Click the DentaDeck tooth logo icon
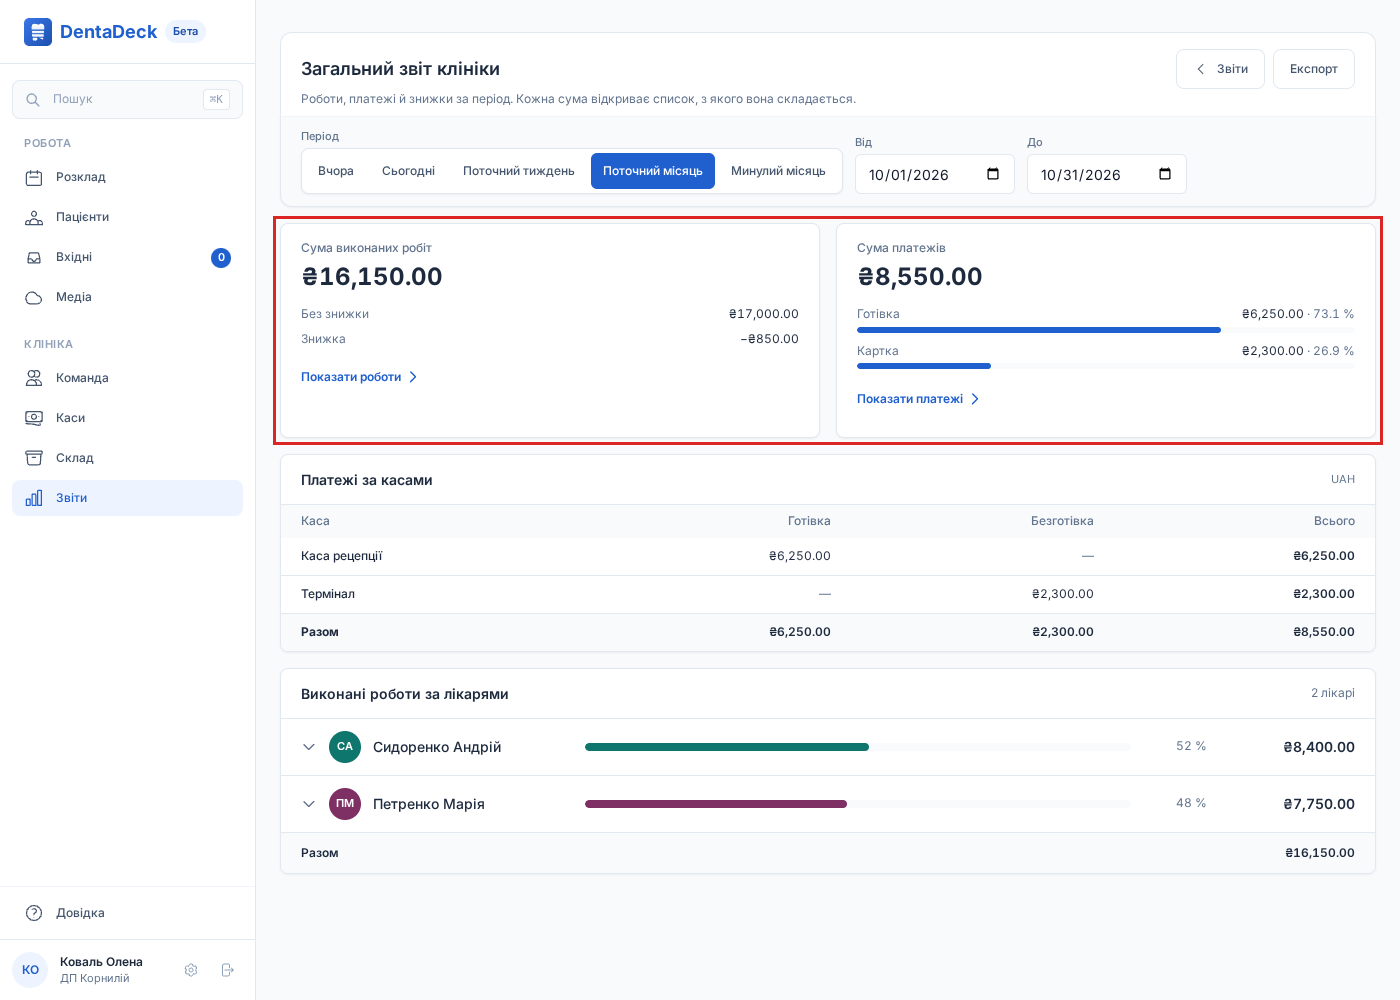 pos(38,32)
